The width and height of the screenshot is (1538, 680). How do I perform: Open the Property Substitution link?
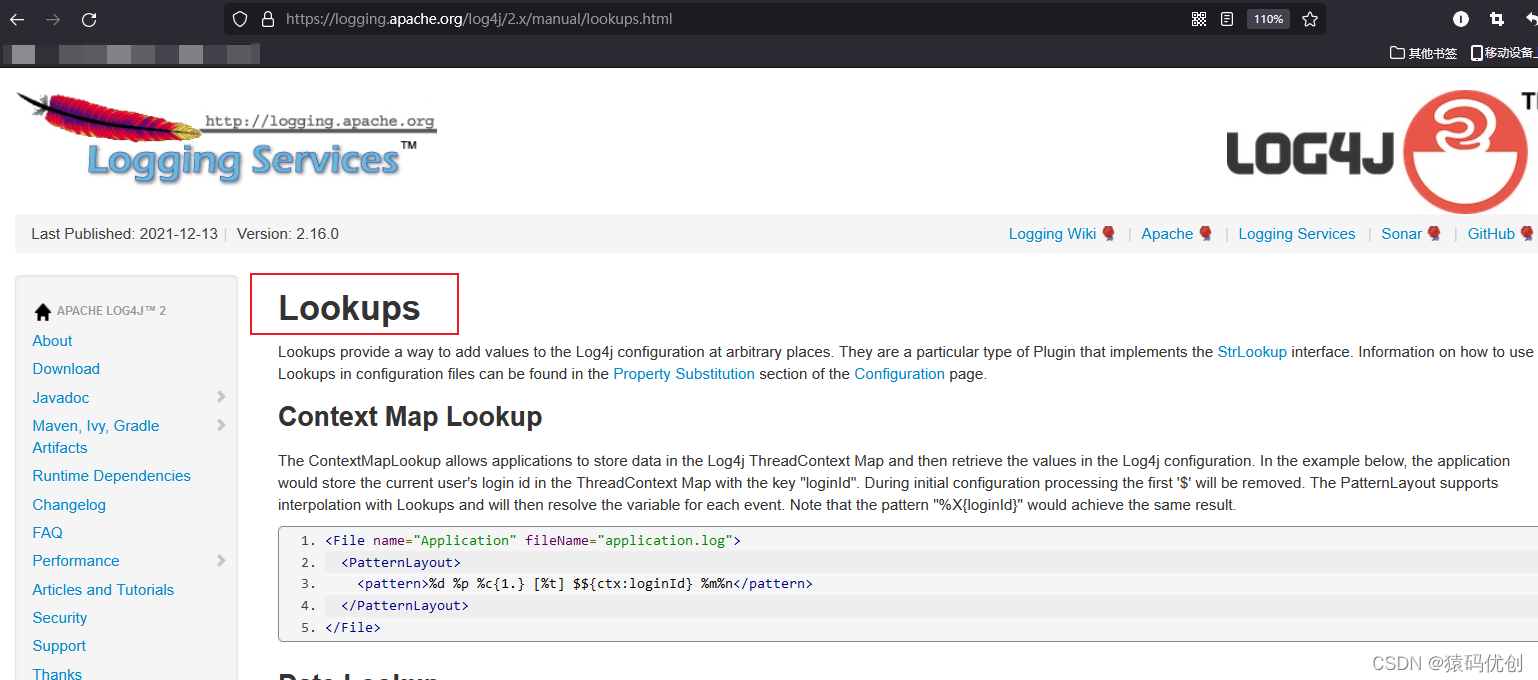(x=684, y=374)
